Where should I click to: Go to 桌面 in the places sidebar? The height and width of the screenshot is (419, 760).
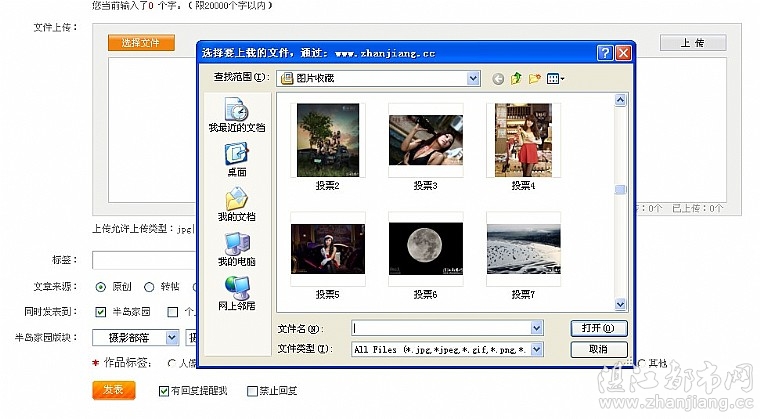(236, 158)
